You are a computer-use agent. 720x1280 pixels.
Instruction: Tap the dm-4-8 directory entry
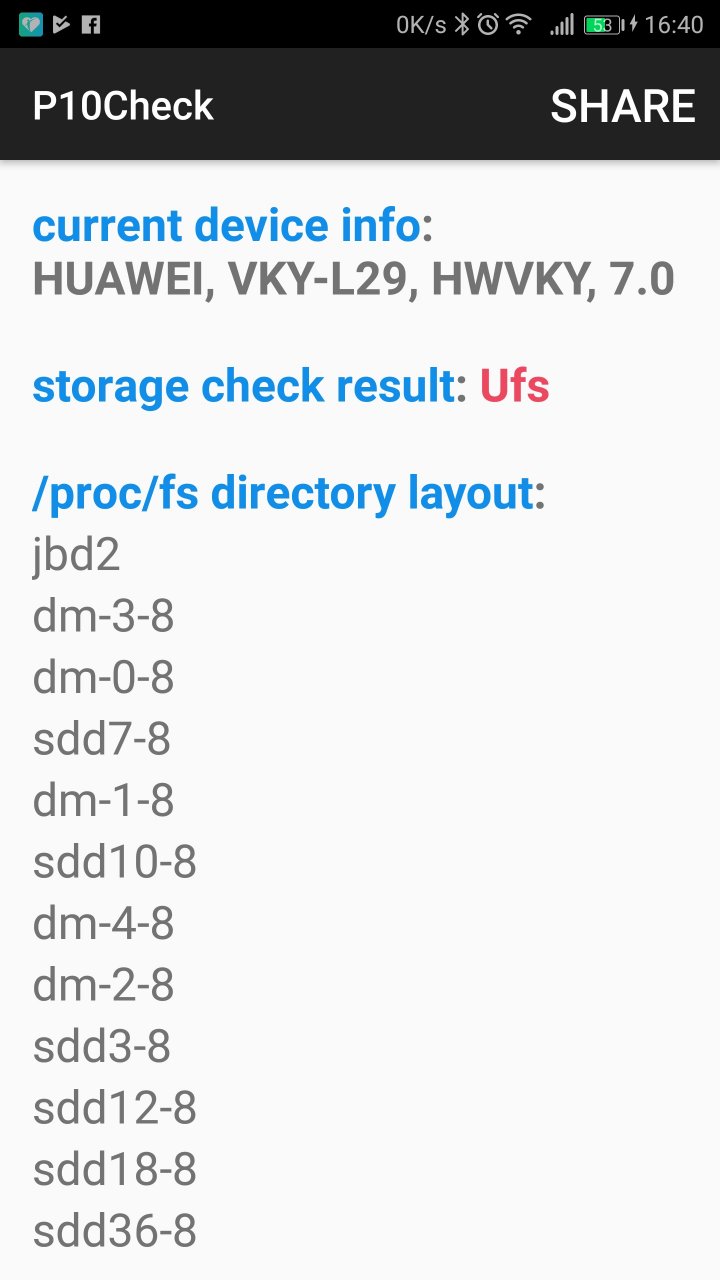(x=104, y=924)
